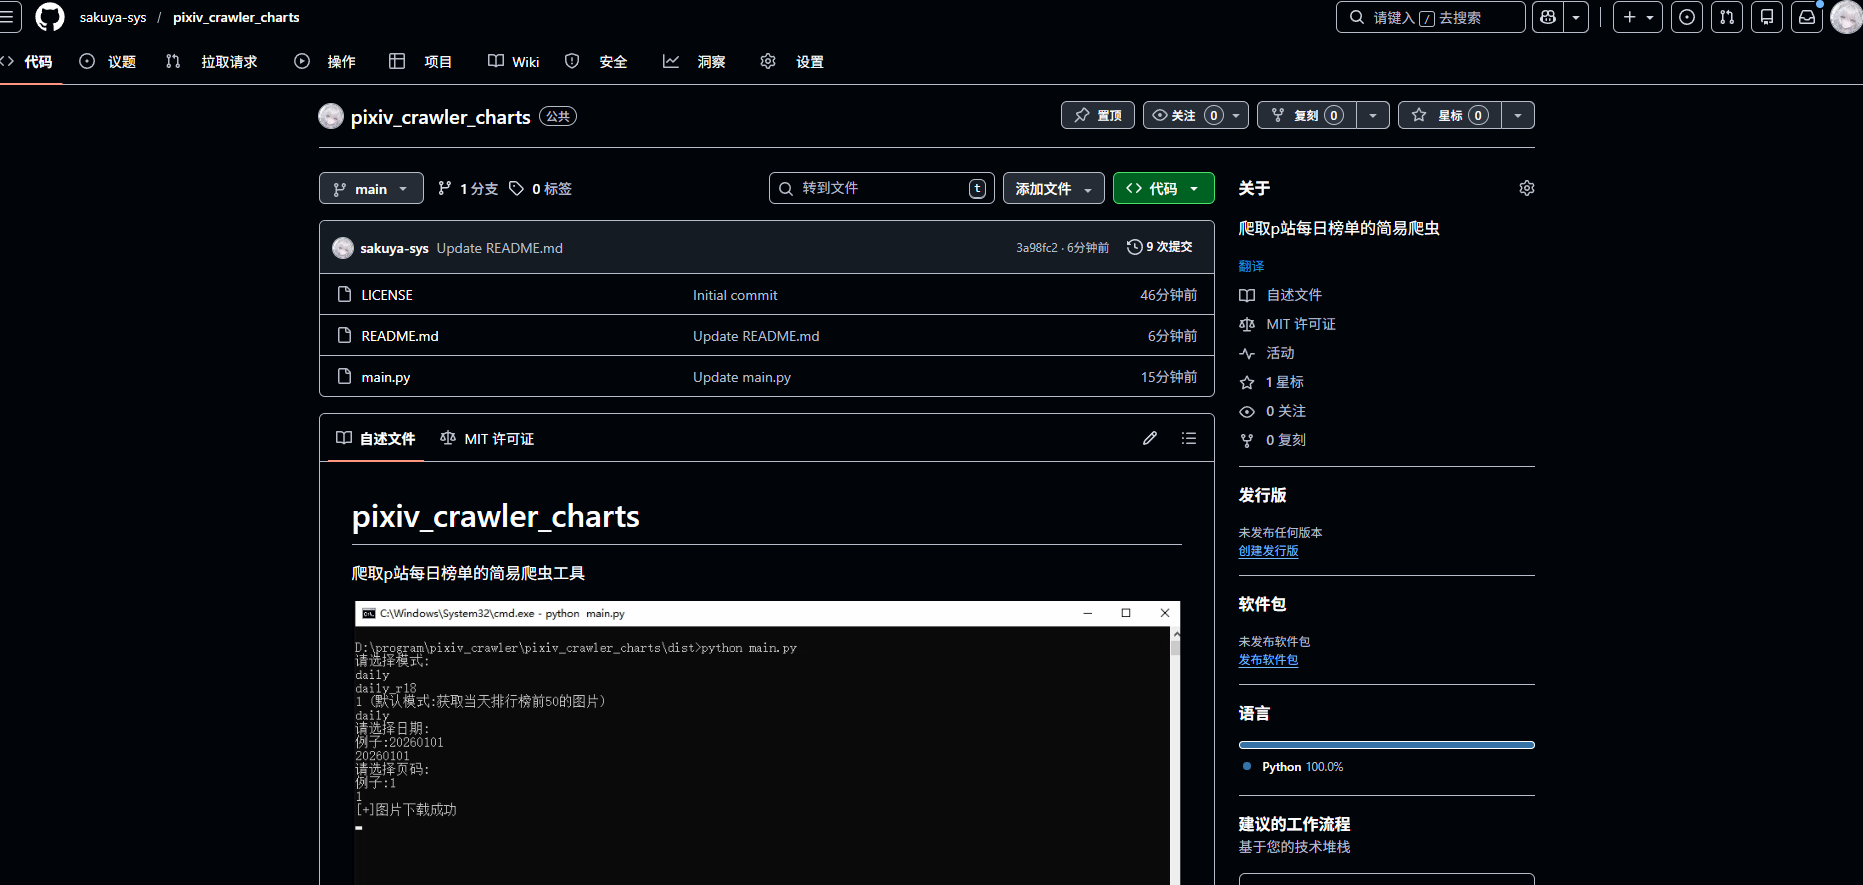Click the commit history clock icon
This screenshot has height=885, width=1863.
(x=1134, y=247)
